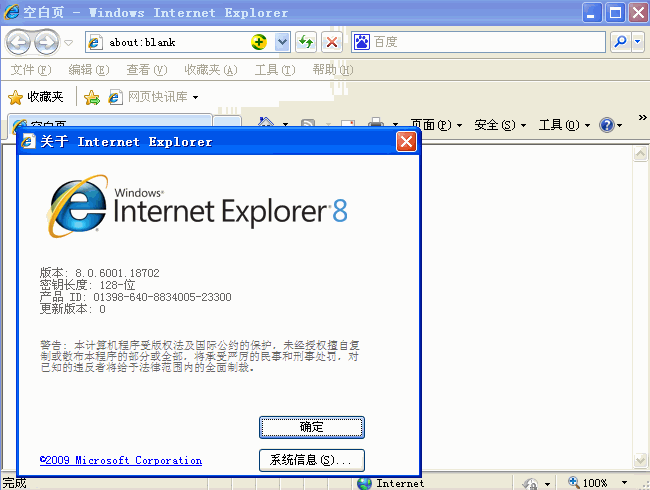The image size is (650, 490).
Task: Click the Home icon in command bar
Action: 266,122
